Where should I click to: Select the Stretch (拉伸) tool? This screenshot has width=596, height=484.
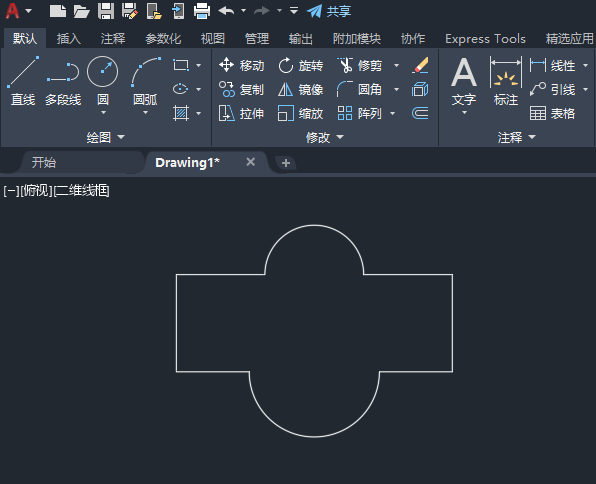(x=241, y=113)
